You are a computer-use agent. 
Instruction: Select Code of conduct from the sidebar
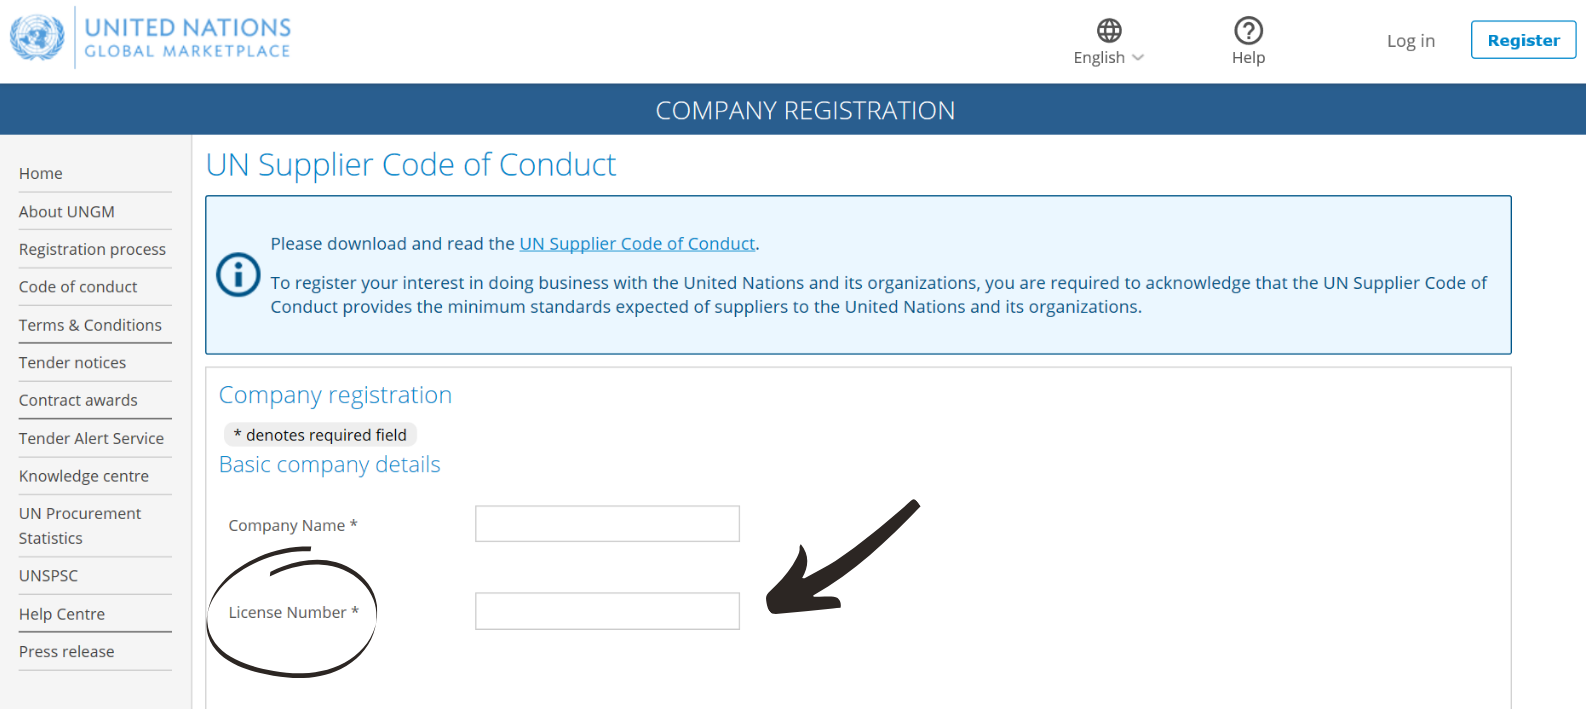[78, 287]
